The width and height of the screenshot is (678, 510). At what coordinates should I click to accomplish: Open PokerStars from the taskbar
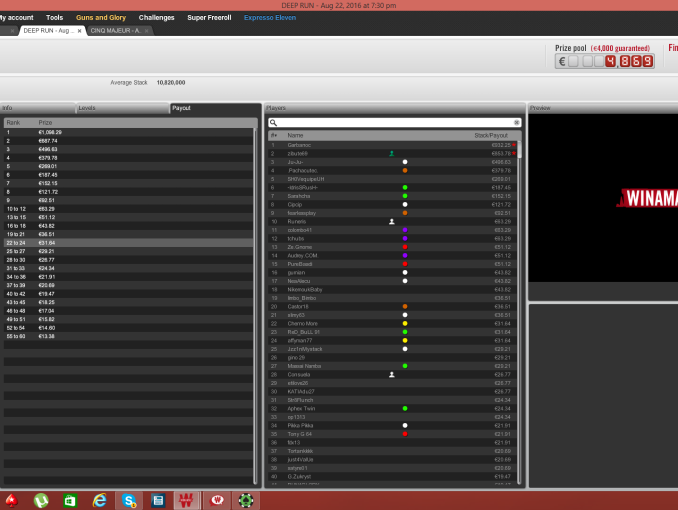(13, 500)
